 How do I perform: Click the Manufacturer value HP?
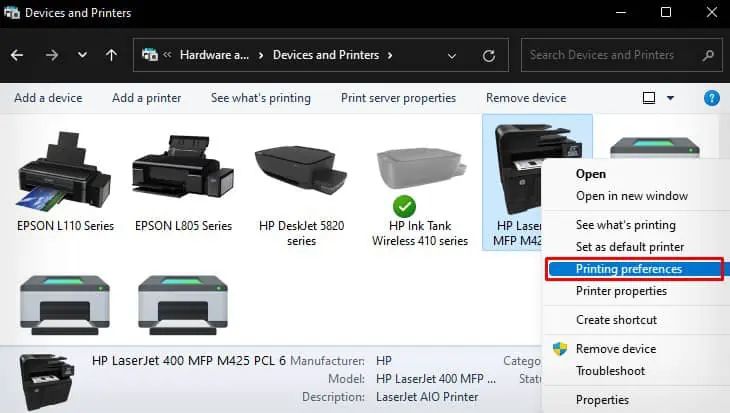384,361
